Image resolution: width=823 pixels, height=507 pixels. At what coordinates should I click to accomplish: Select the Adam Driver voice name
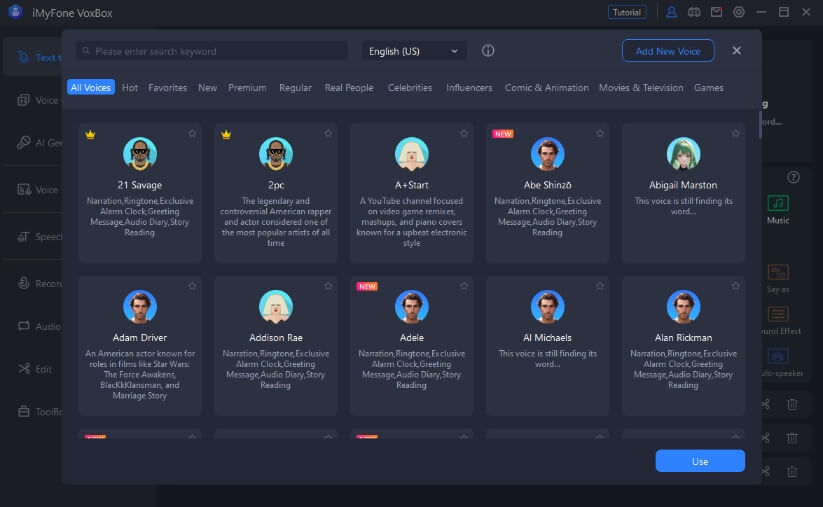point(140,337)
